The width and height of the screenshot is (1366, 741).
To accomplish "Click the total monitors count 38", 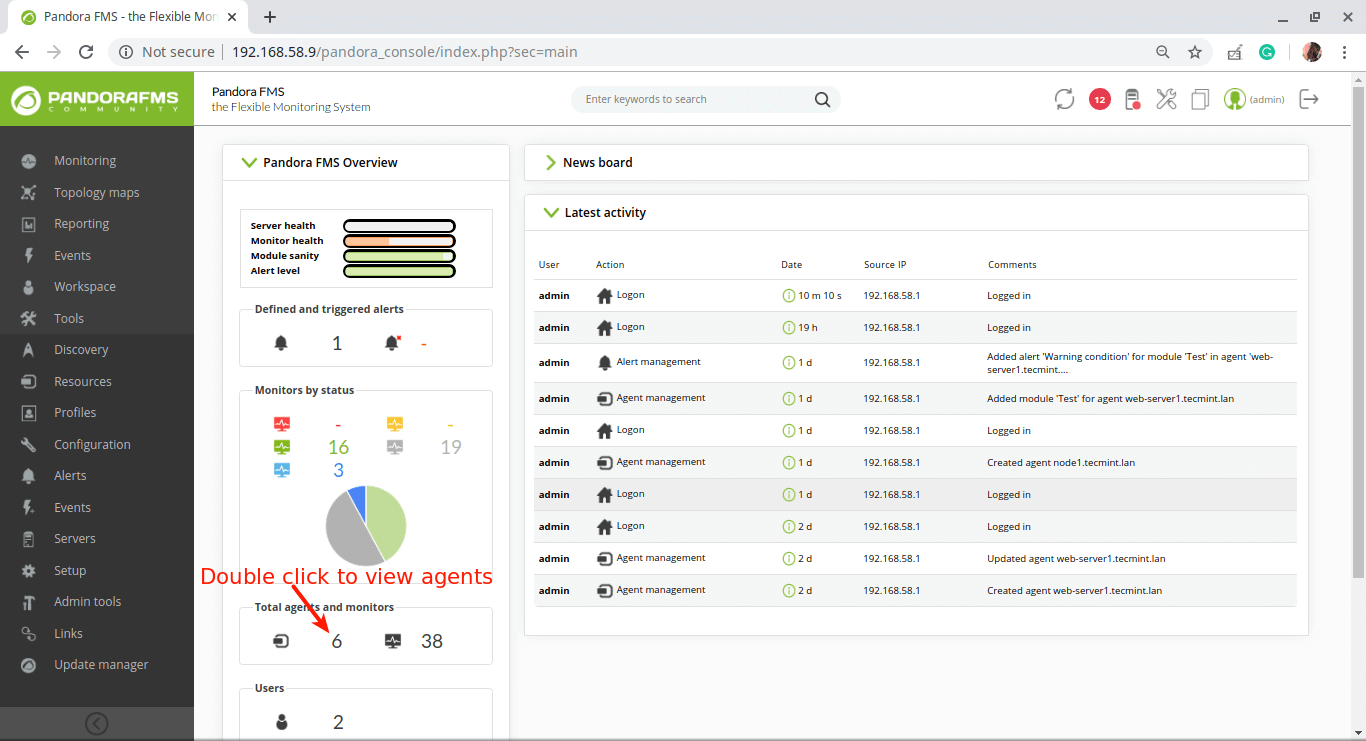I will point(431,642).
